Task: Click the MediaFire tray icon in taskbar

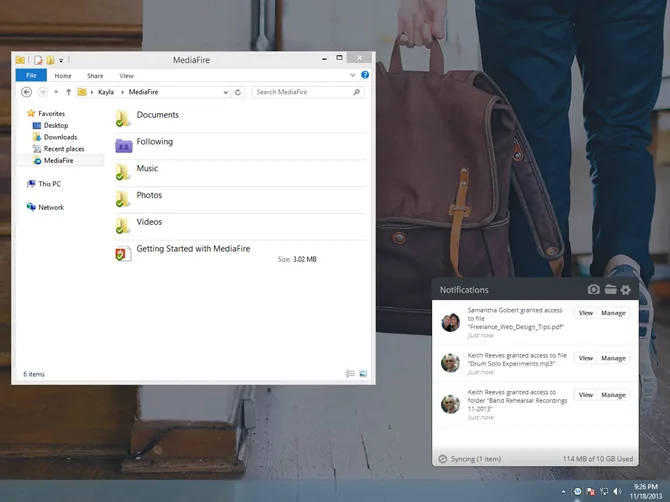Action: click(x=578, y=492)
